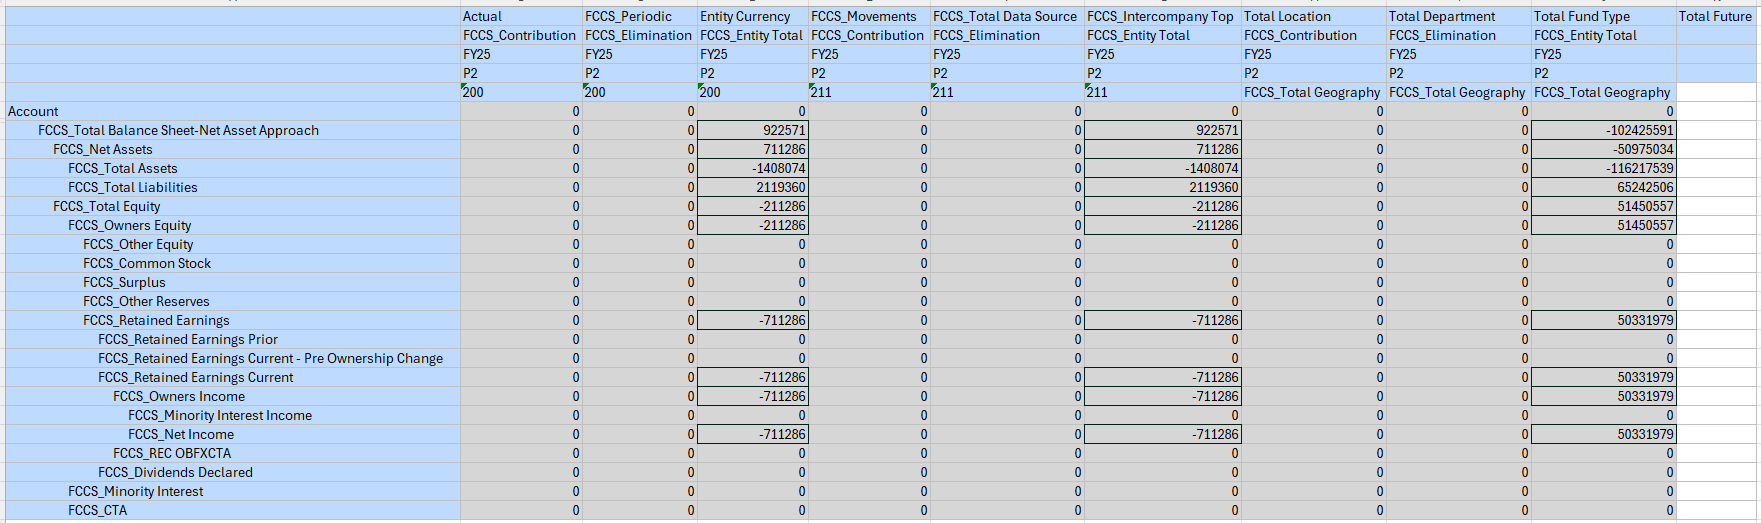Click the cell containing -102425591

[x=1604, y=130]
